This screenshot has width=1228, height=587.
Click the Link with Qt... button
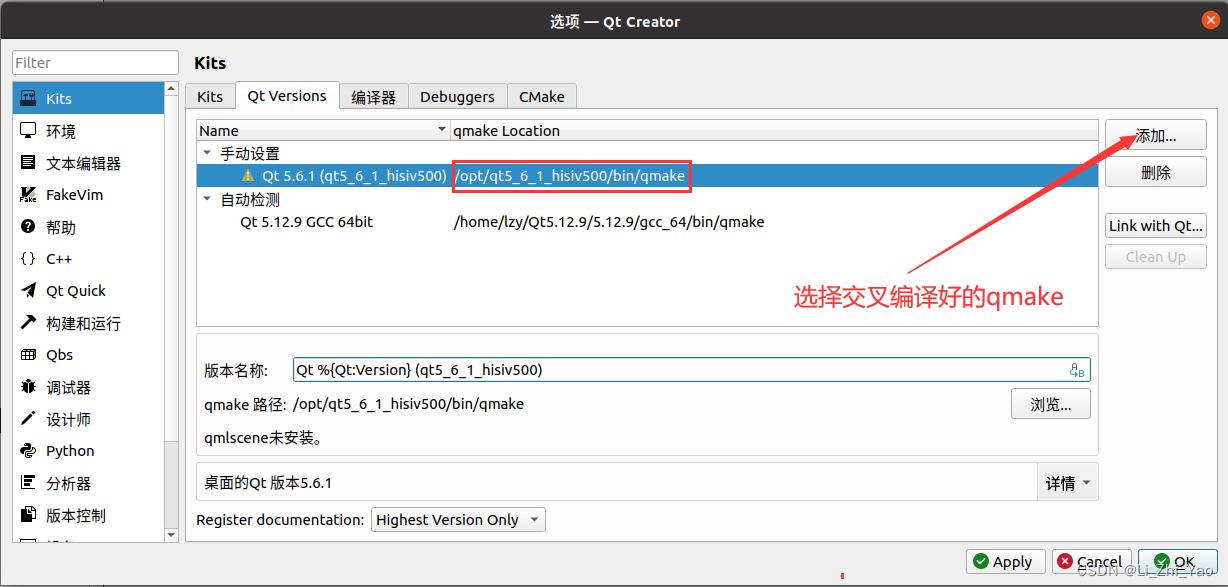click(x=1155, y=225)
